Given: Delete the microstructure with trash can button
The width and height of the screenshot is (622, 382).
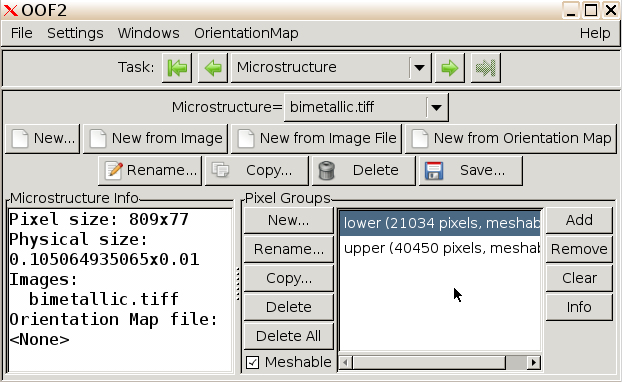Looking at the screenshot, I should point(364,171).
